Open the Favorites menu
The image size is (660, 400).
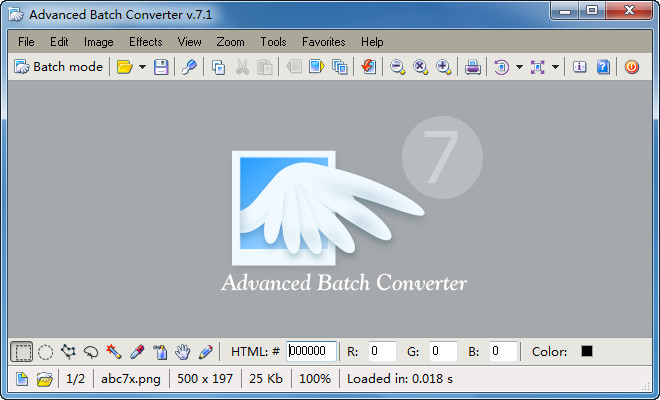[x=324, y=42]
